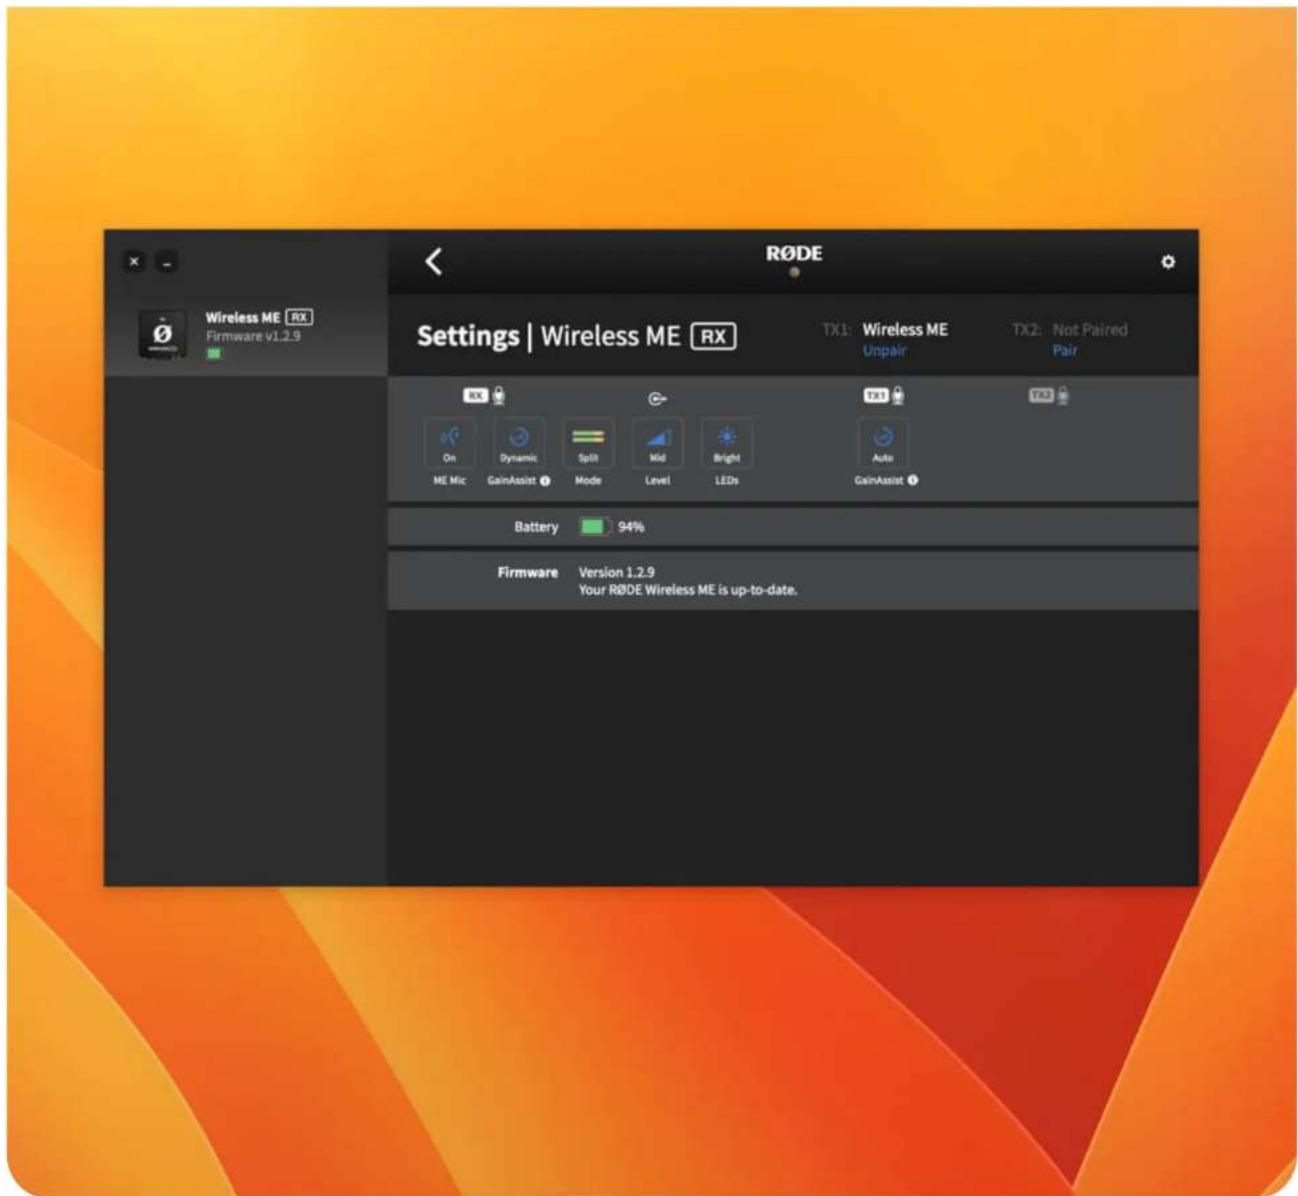Click the 'Battery' row label

point(536,527)
